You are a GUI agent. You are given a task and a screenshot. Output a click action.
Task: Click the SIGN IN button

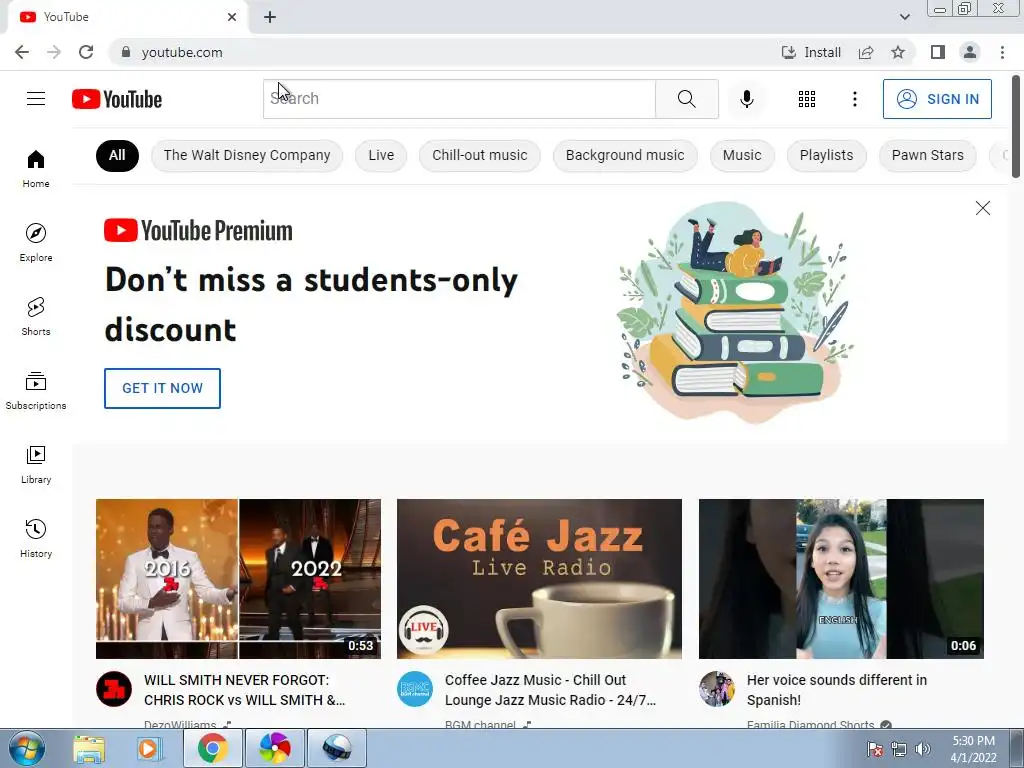click(x=937, y=99)
